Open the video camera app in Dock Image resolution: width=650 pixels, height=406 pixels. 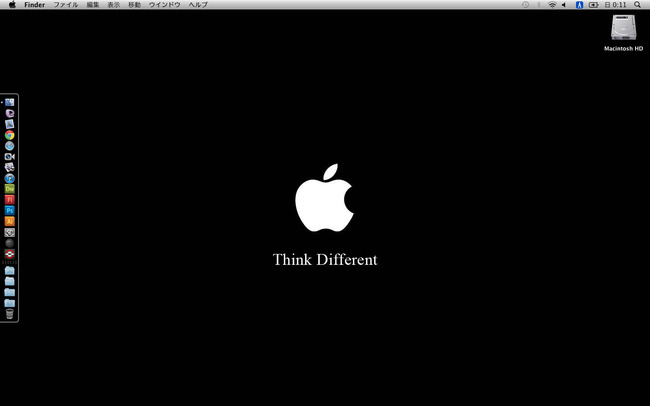pos(10,157)
